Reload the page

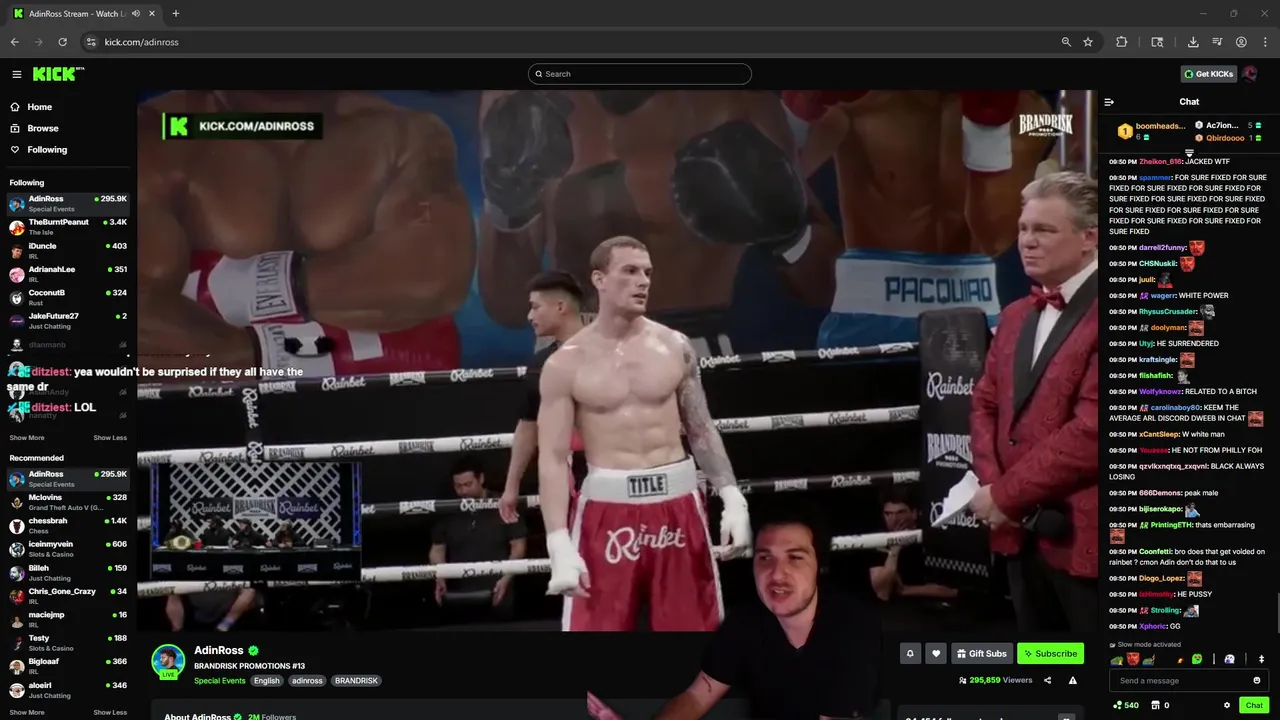click(x=62, y=42)
